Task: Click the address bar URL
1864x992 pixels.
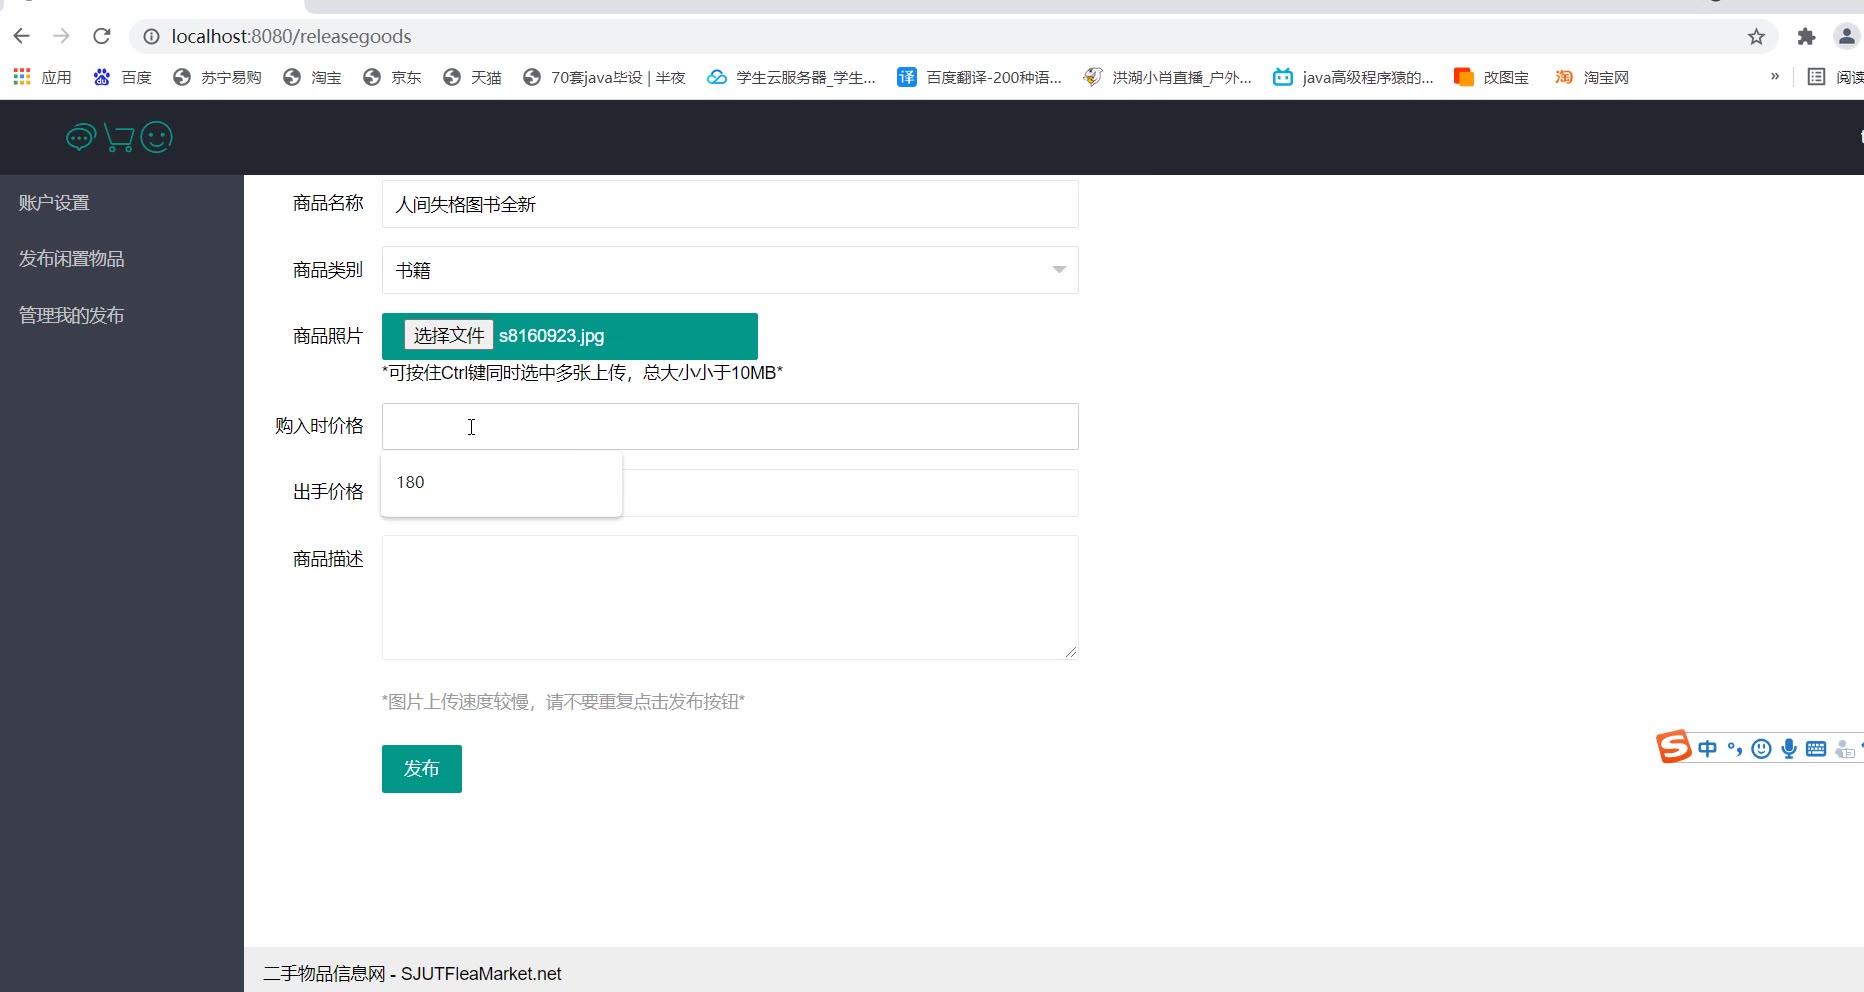Action: pos(291,37)
